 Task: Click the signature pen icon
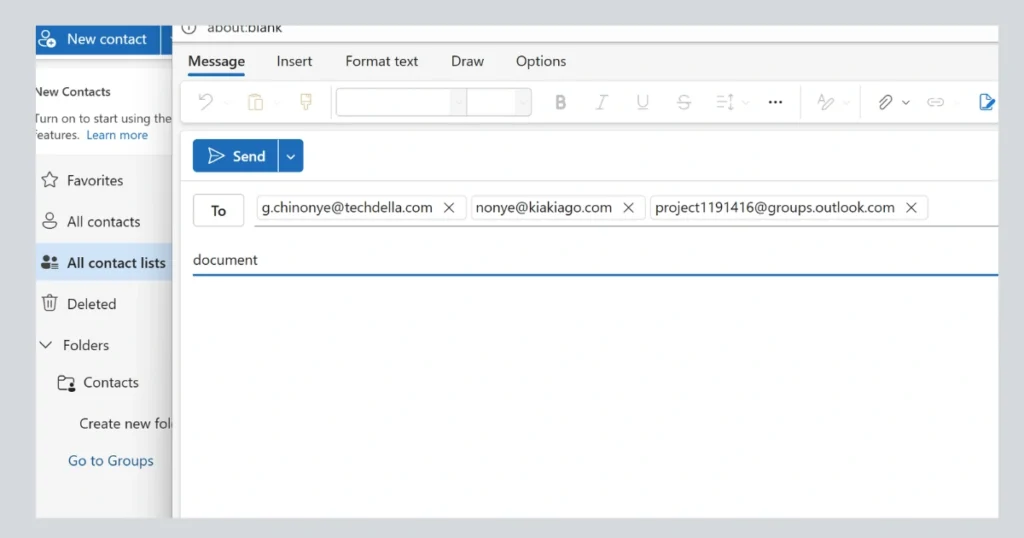coord(987,102)
